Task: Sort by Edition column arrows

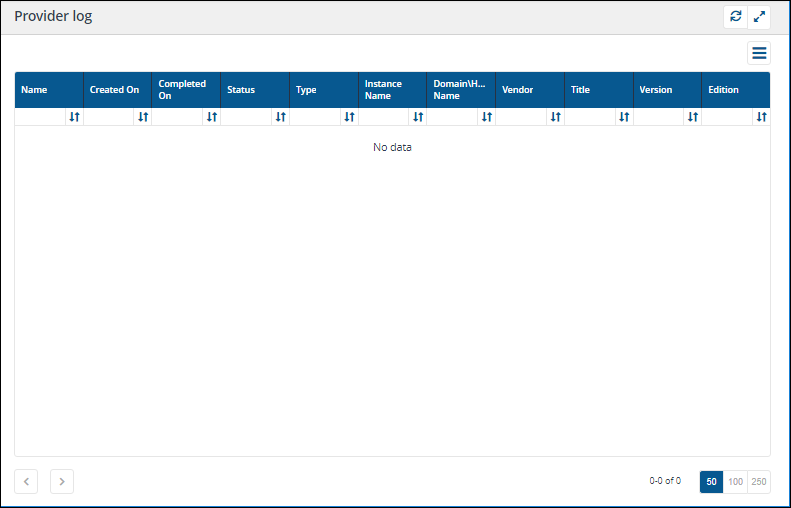Action: (761, 117)
